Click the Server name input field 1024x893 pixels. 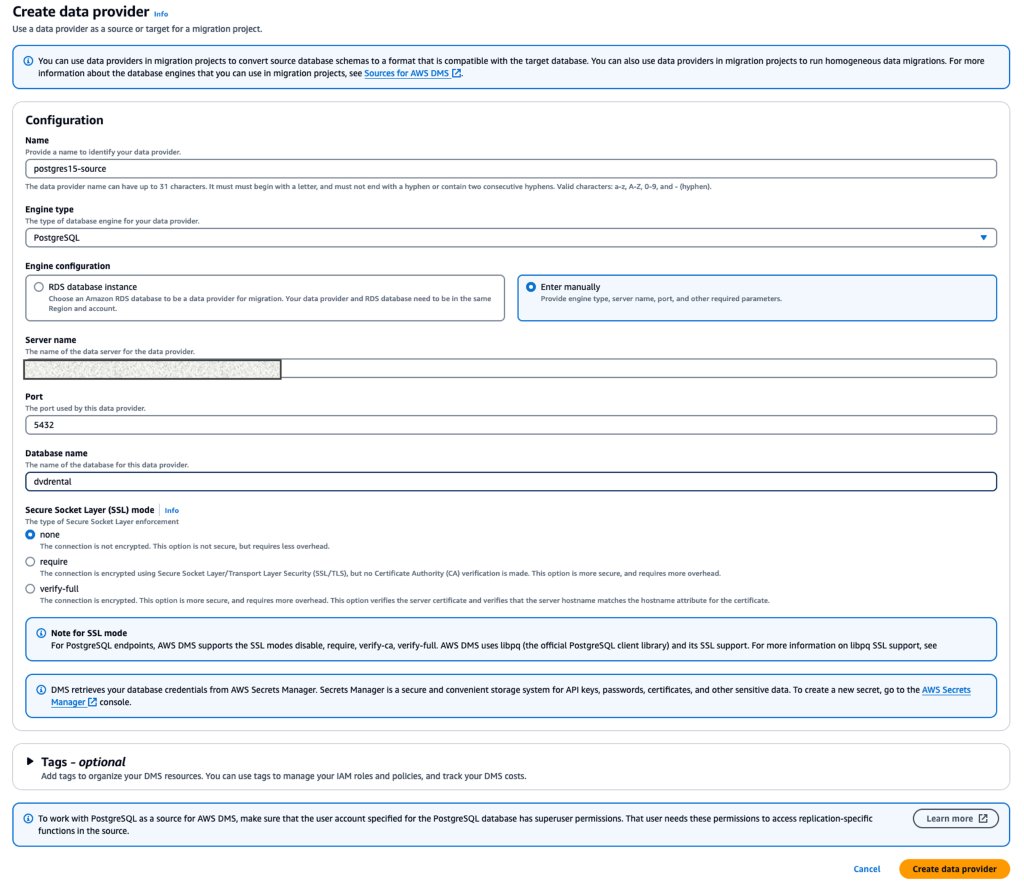tap(511, 368)
